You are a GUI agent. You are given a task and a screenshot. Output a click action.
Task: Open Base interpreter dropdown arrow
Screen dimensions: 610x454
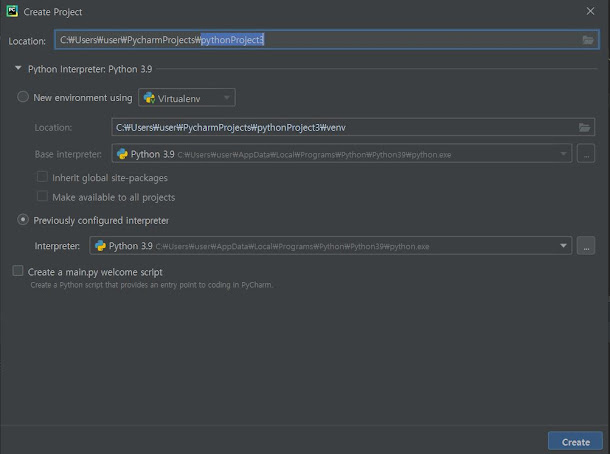563,154
